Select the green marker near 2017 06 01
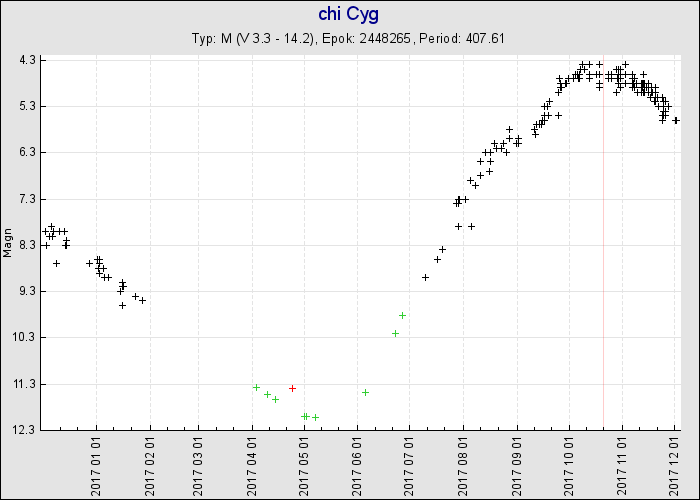The width and height of the screenshot is (700, 500). [365, 392]
